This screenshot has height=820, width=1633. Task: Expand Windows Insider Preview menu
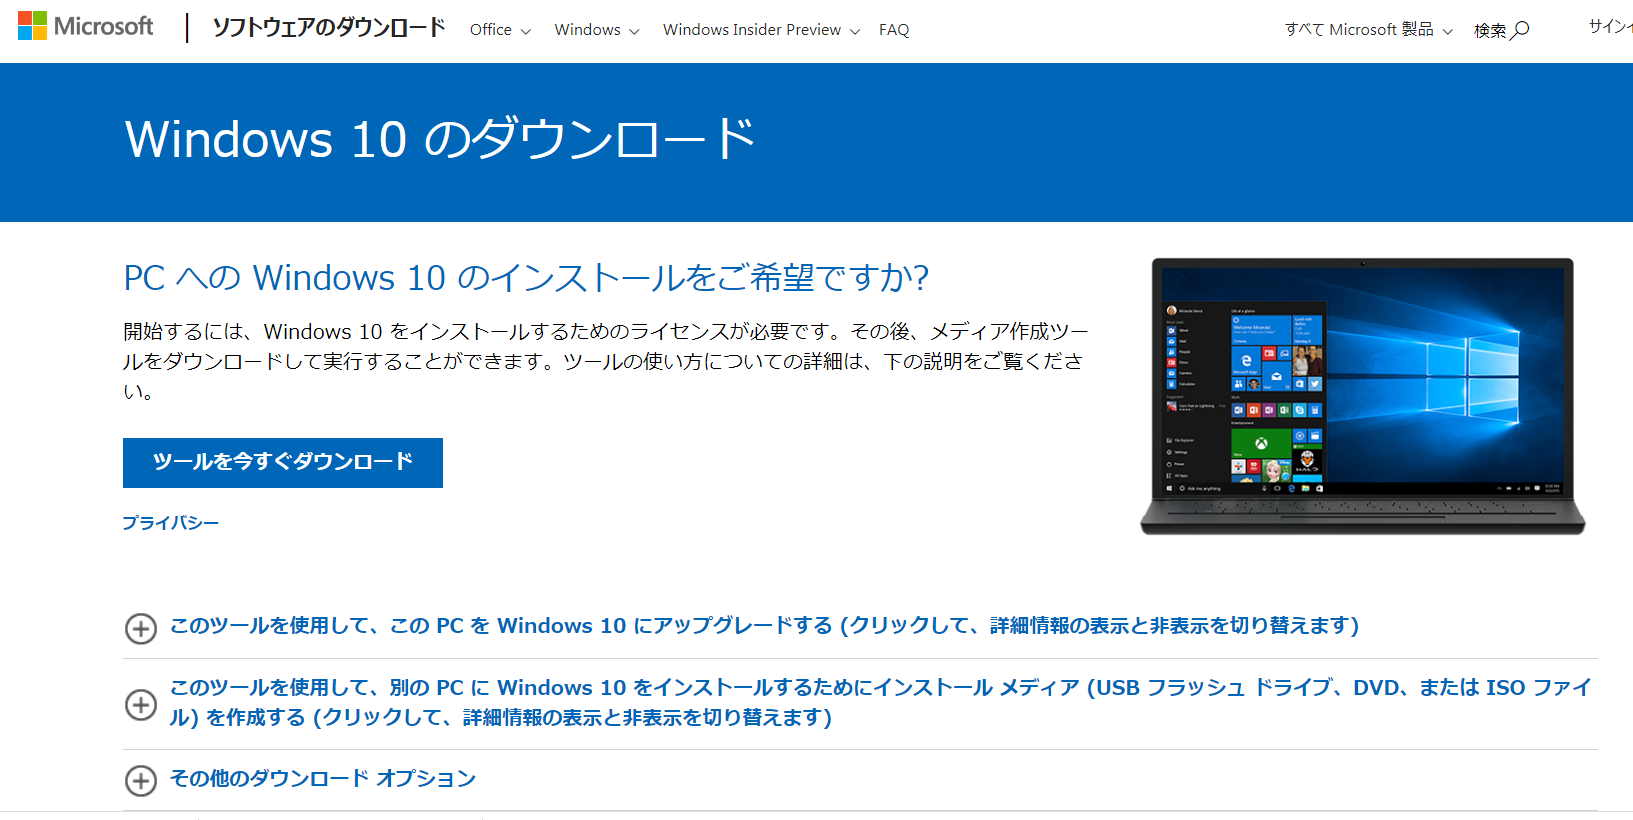[761, 30]
